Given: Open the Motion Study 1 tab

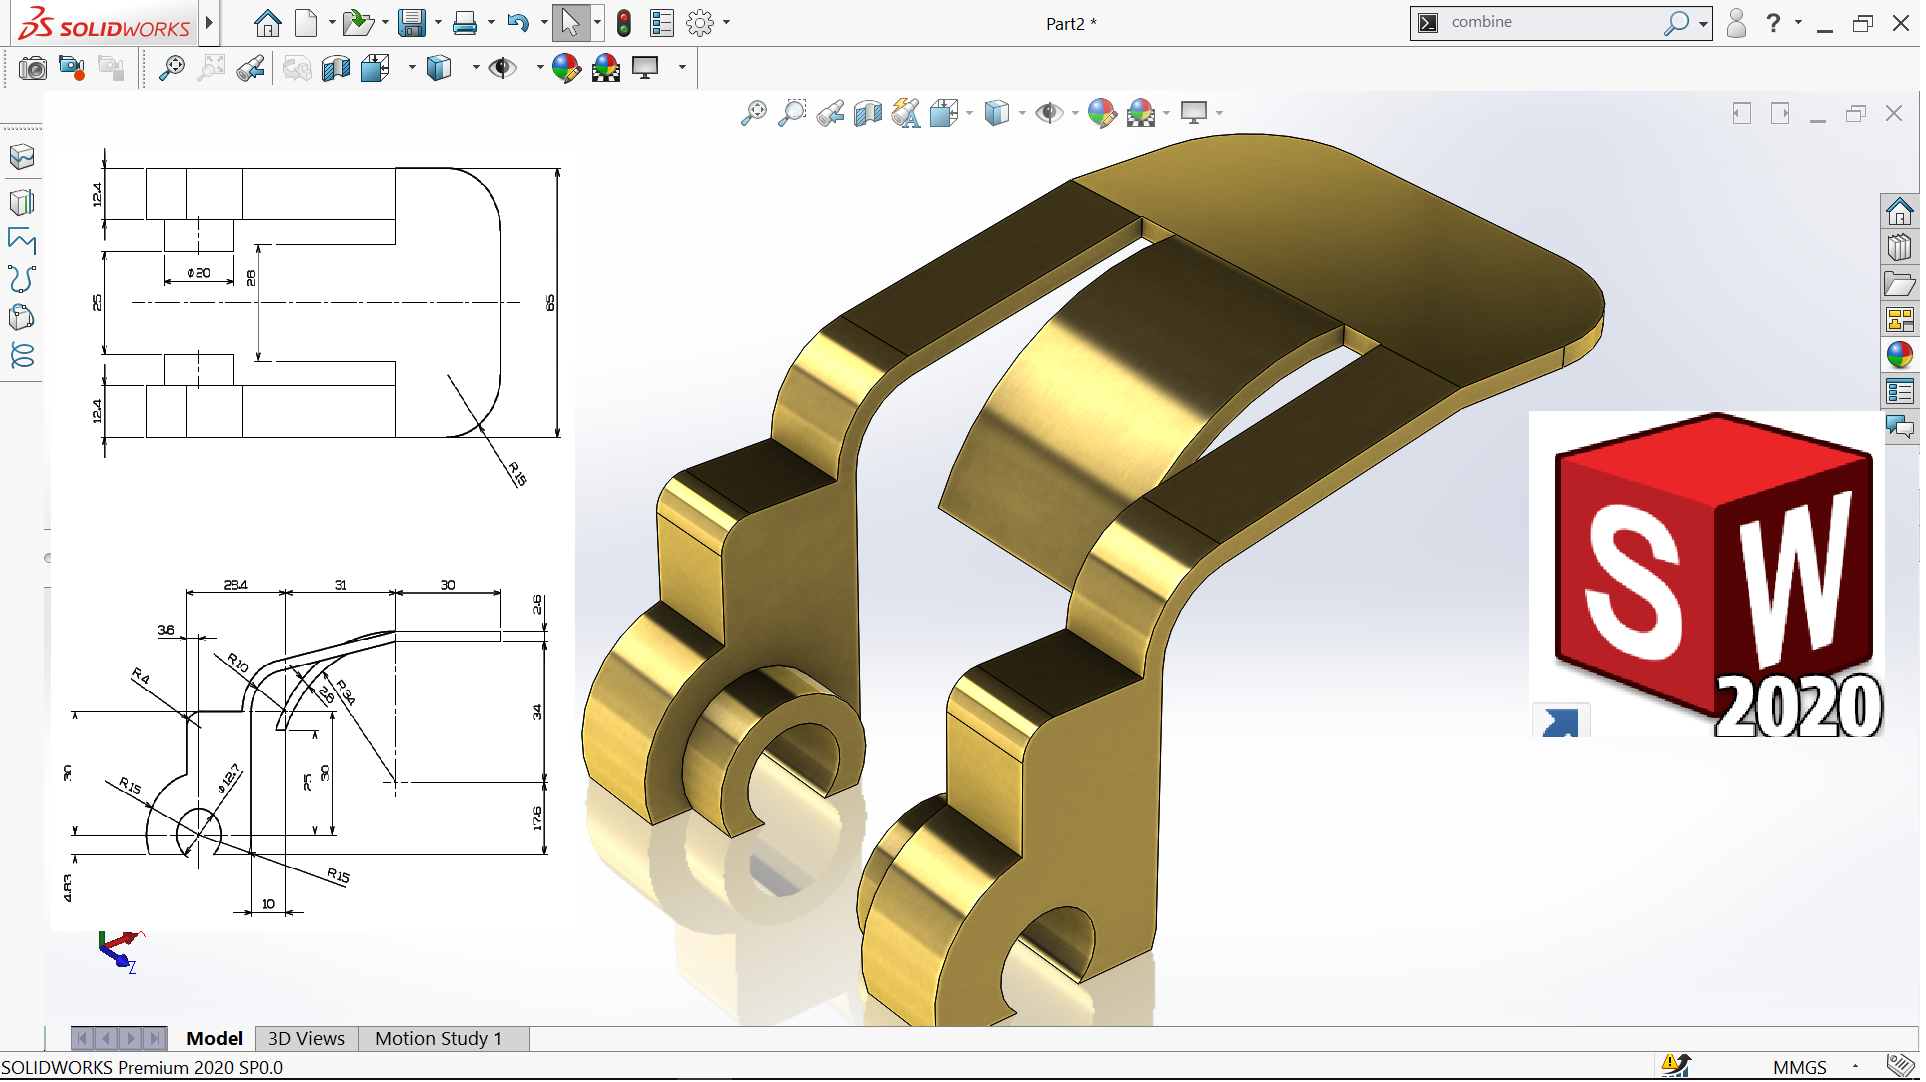Looking at the screenshot, I should click(x=438, y=1040).
